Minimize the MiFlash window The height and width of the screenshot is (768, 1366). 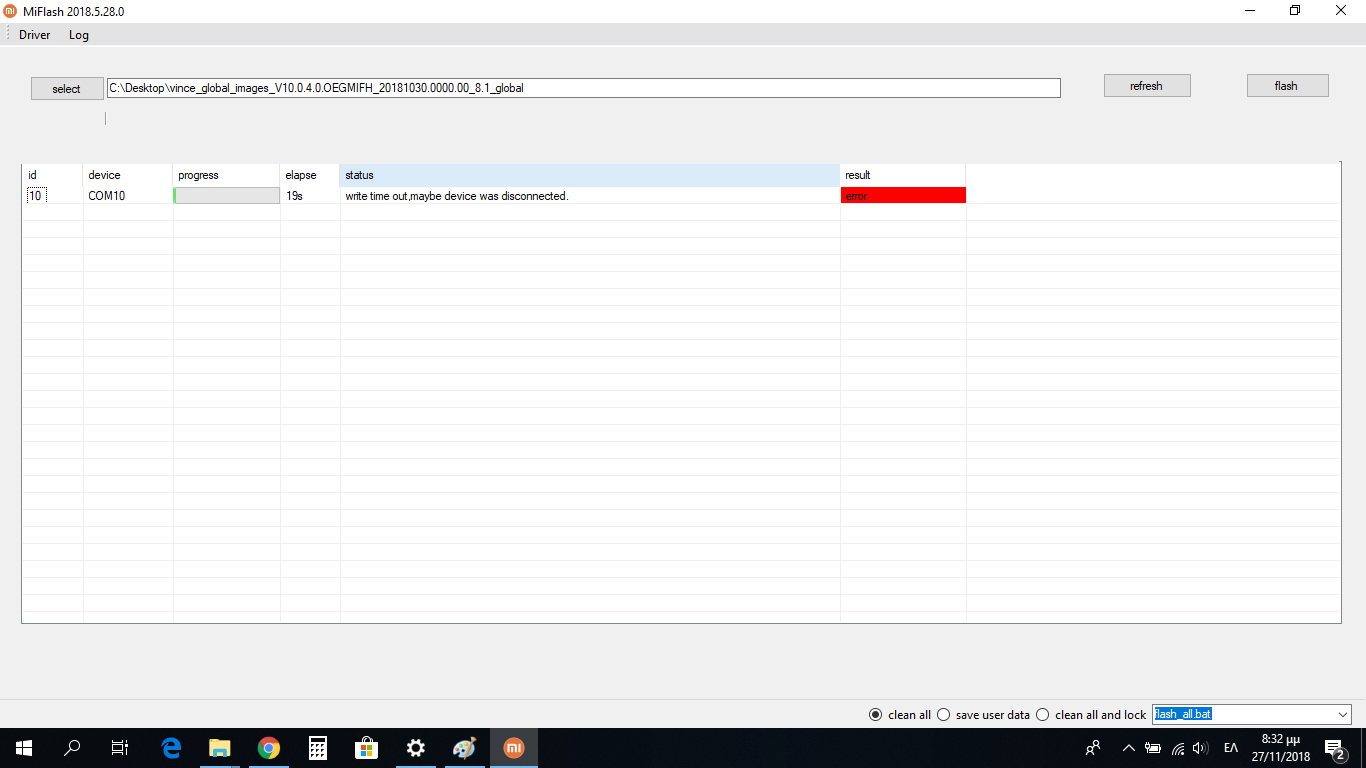pyautogui.click(x=1250, y=11)
